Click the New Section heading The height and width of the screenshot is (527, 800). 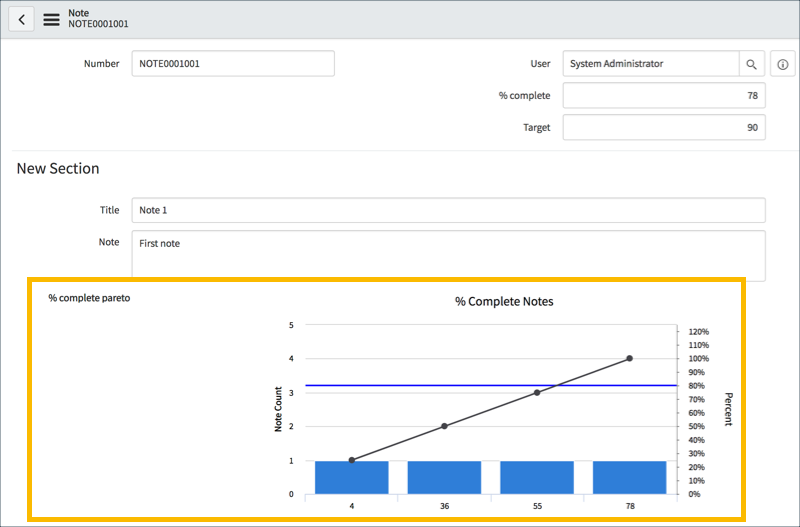point(58,169)
